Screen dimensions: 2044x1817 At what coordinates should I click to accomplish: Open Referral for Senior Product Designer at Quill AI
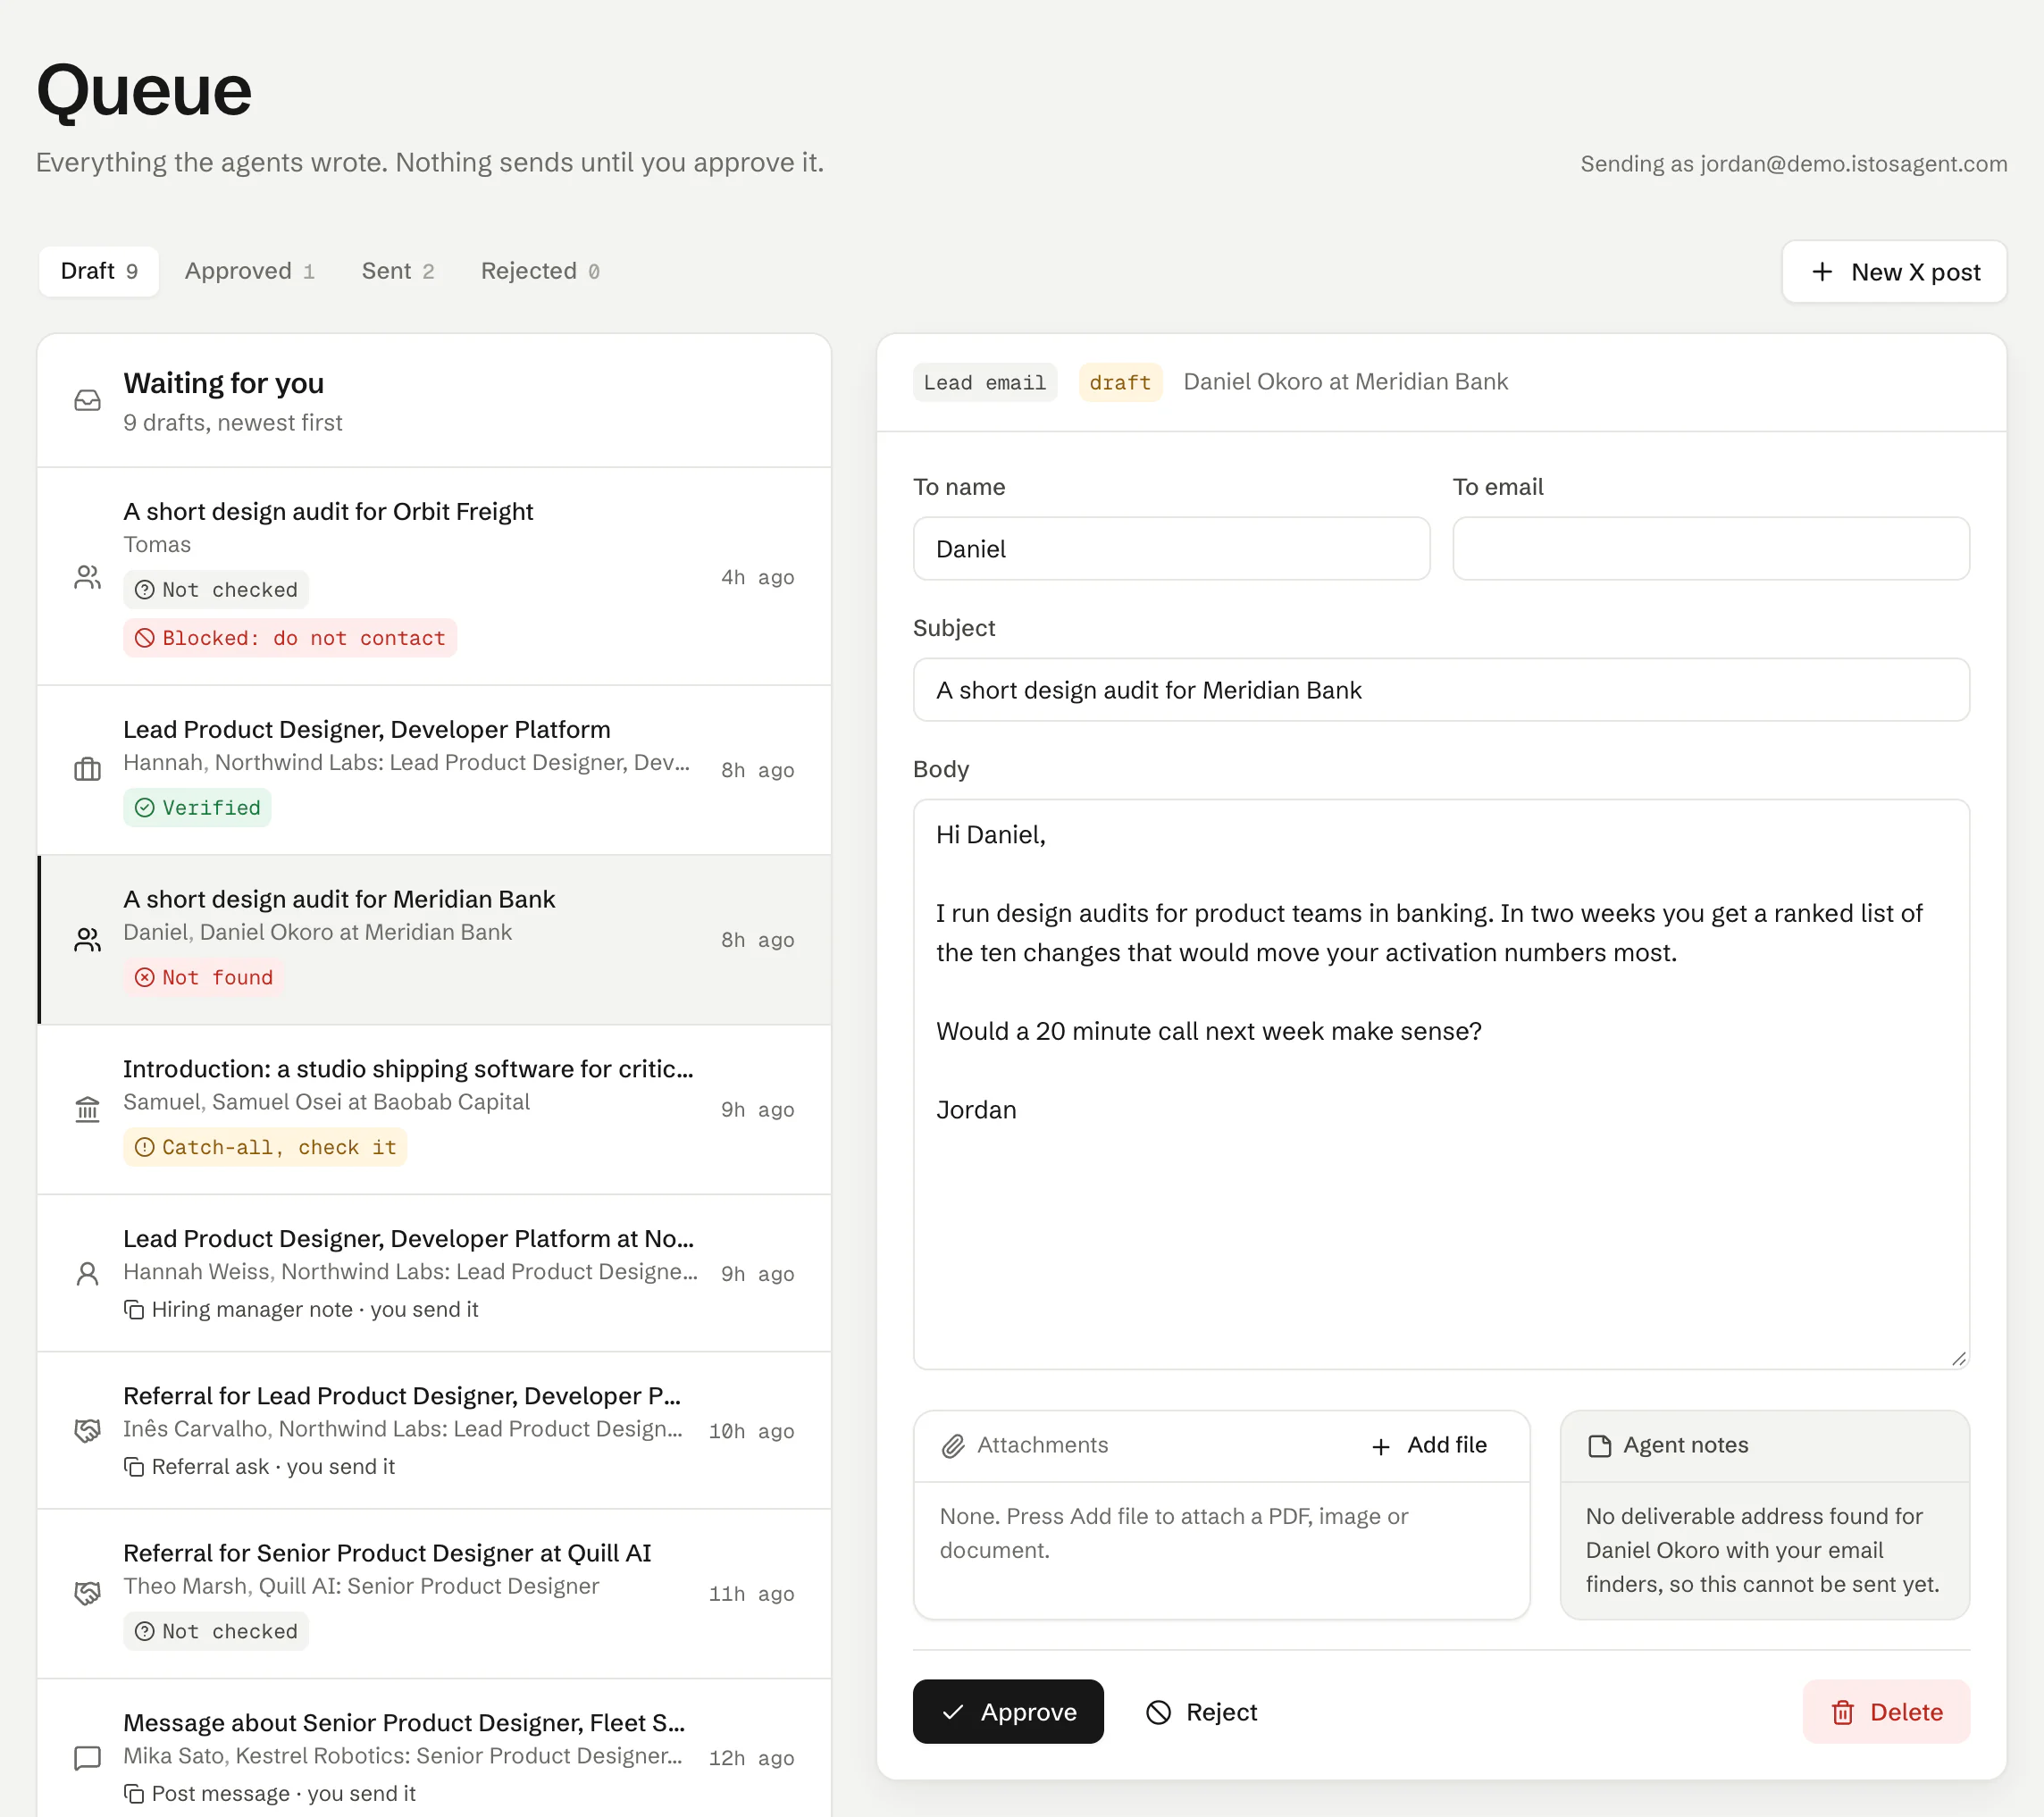tap(434, 1593)
